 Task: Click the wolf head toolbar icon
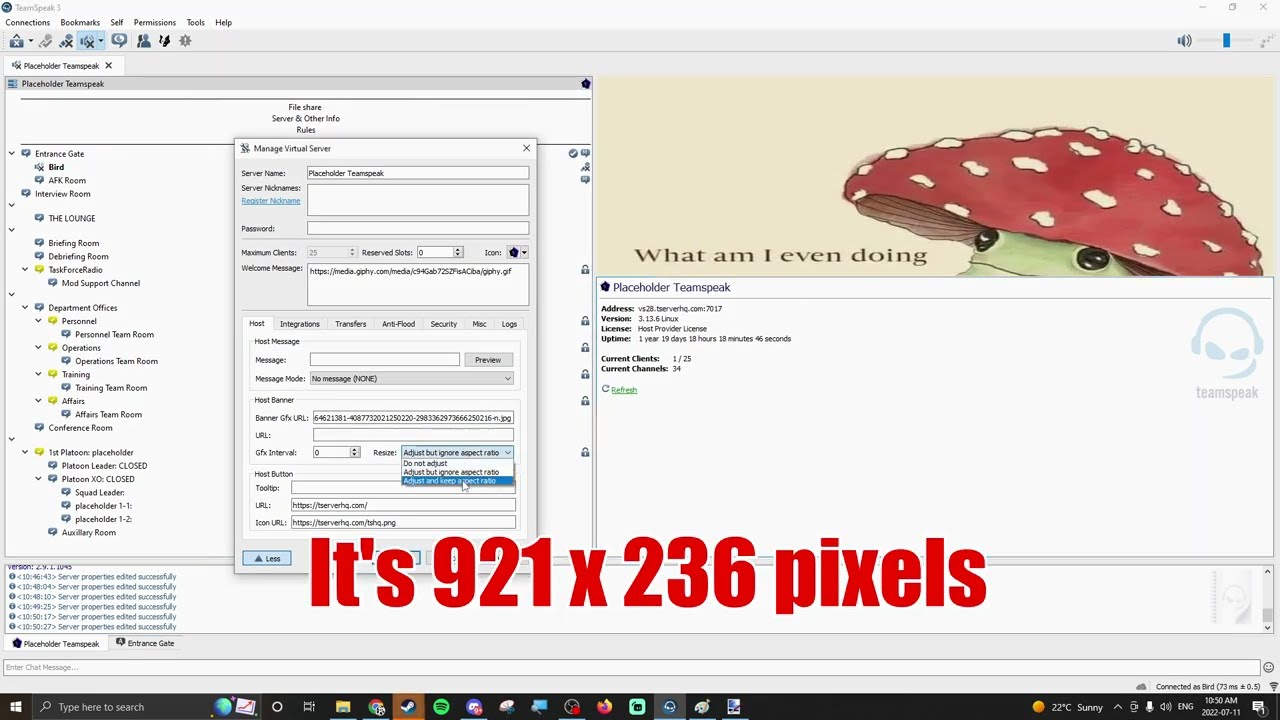click(164, 41)
